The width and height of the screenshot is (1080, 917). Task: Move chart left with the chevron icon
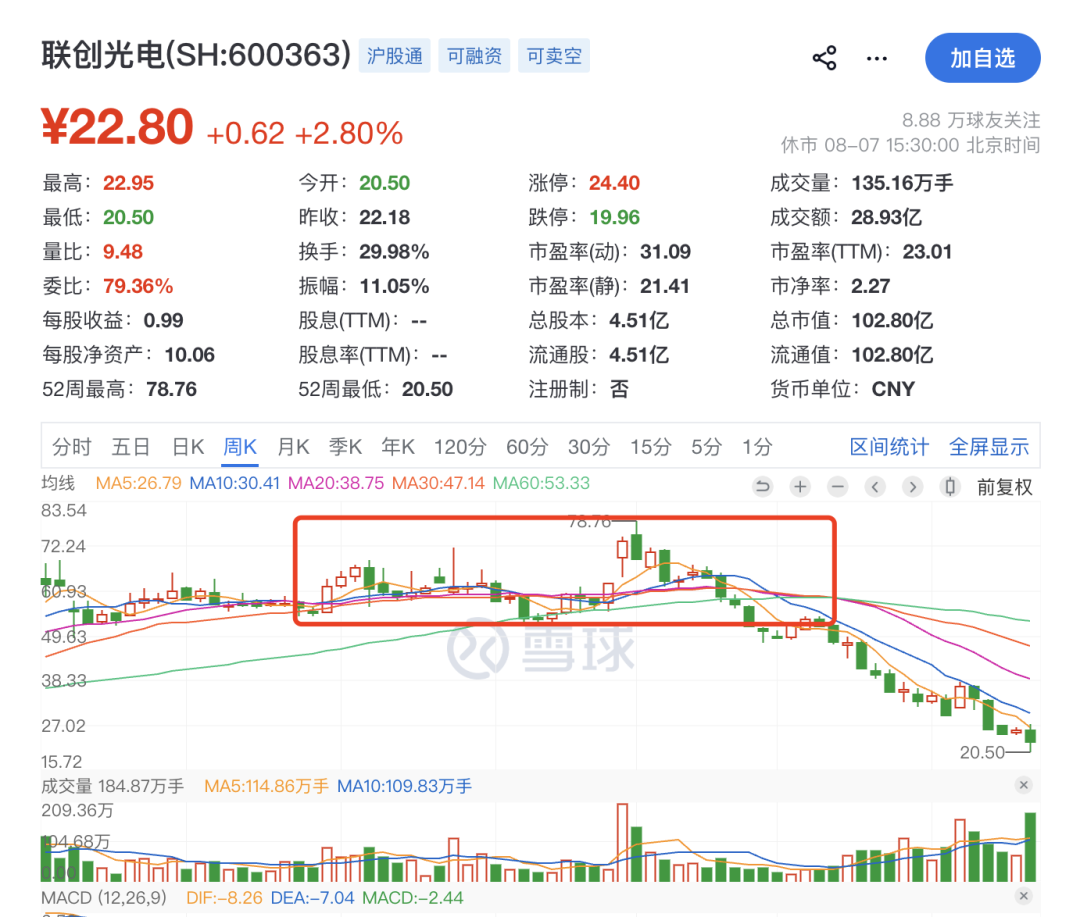pyautogui.click(x=875, y=487)
